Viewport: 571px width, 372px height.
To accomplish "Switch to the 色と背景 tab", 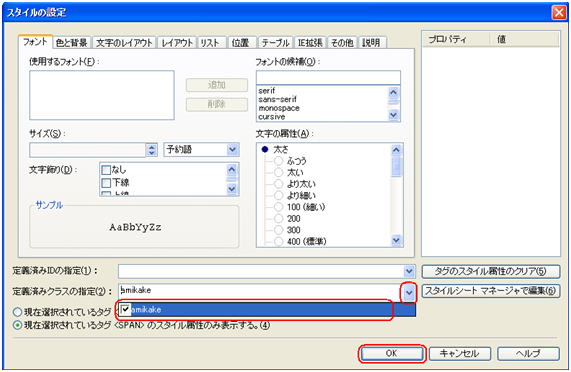I will pos(72,43).
